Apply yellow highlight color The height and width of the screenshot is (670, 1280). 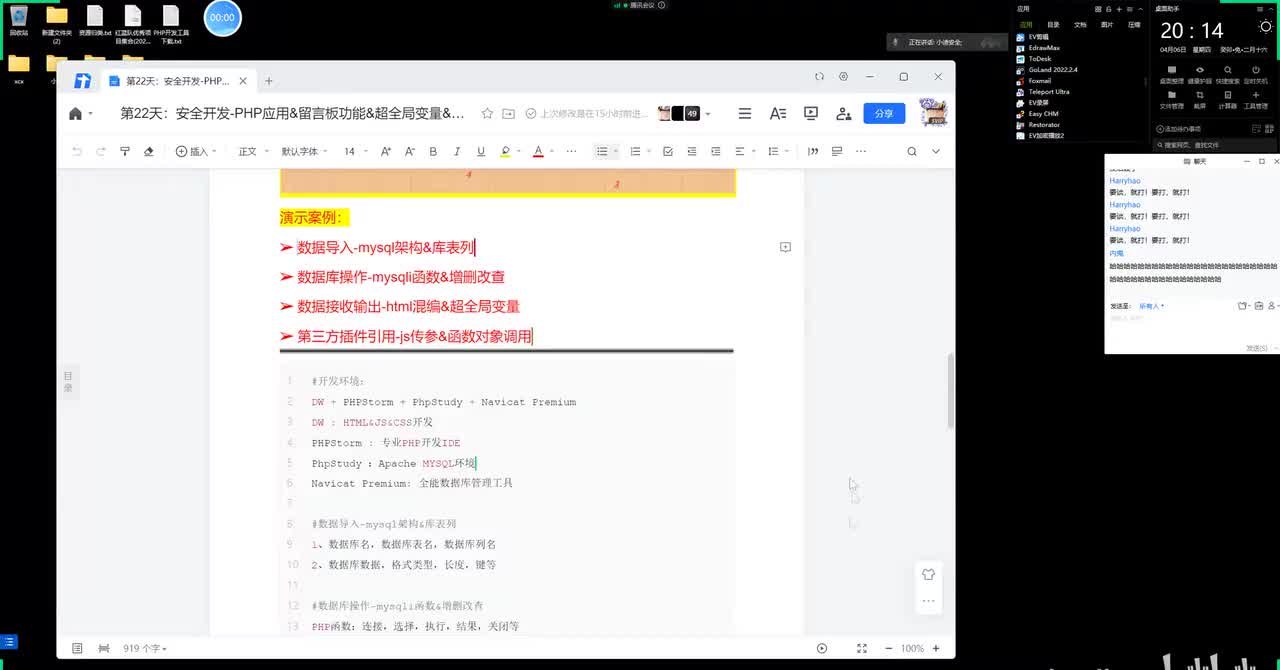pyautogui.click(x=505, y=151)
